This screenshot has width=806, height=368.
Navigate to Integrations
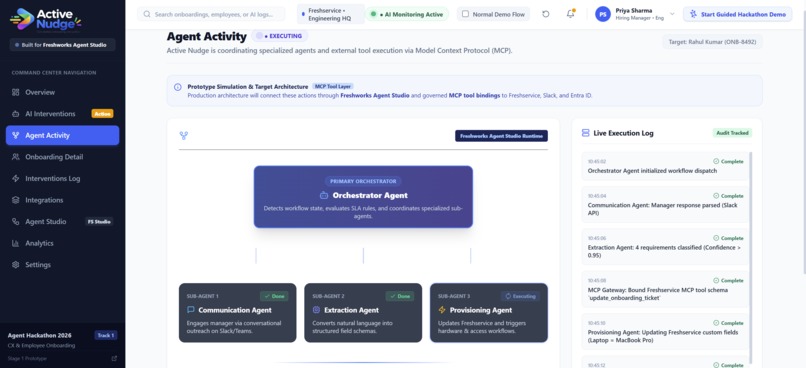(62, 200)
